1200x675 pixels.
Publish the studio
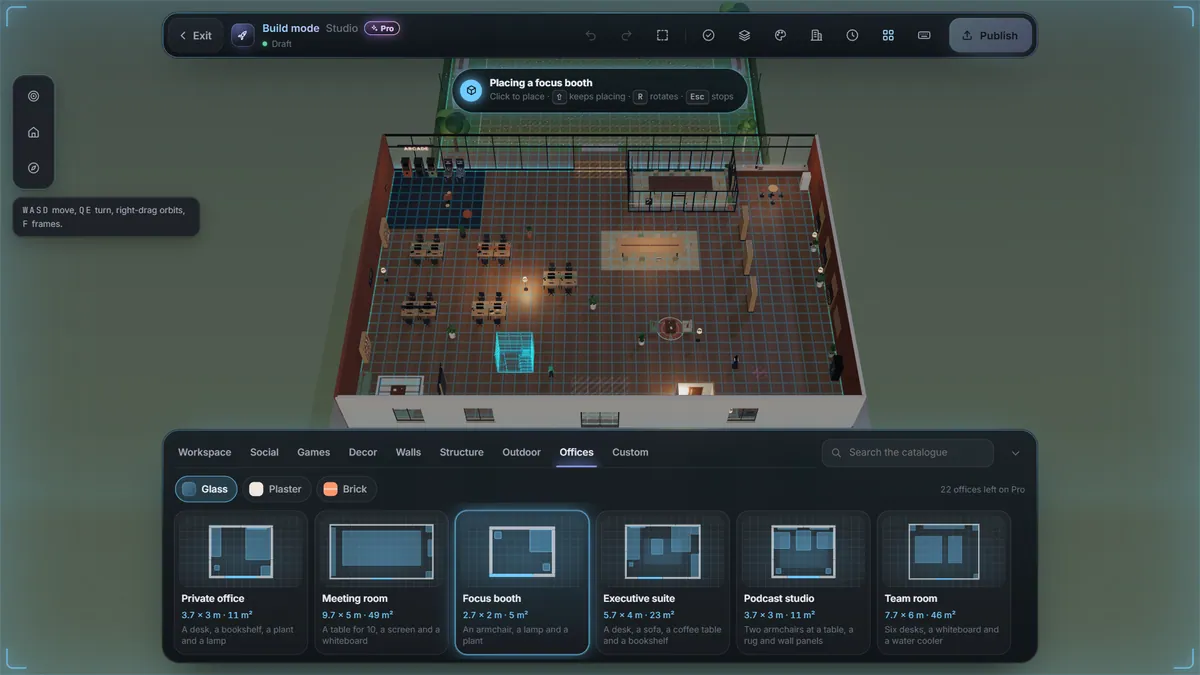tap(989, 35)
